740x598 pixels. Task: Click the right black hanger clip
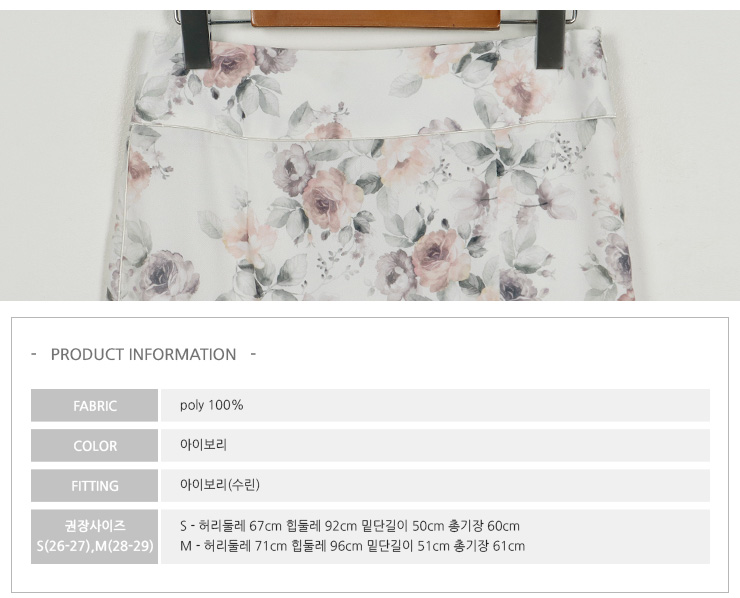(x=551, y=40)
